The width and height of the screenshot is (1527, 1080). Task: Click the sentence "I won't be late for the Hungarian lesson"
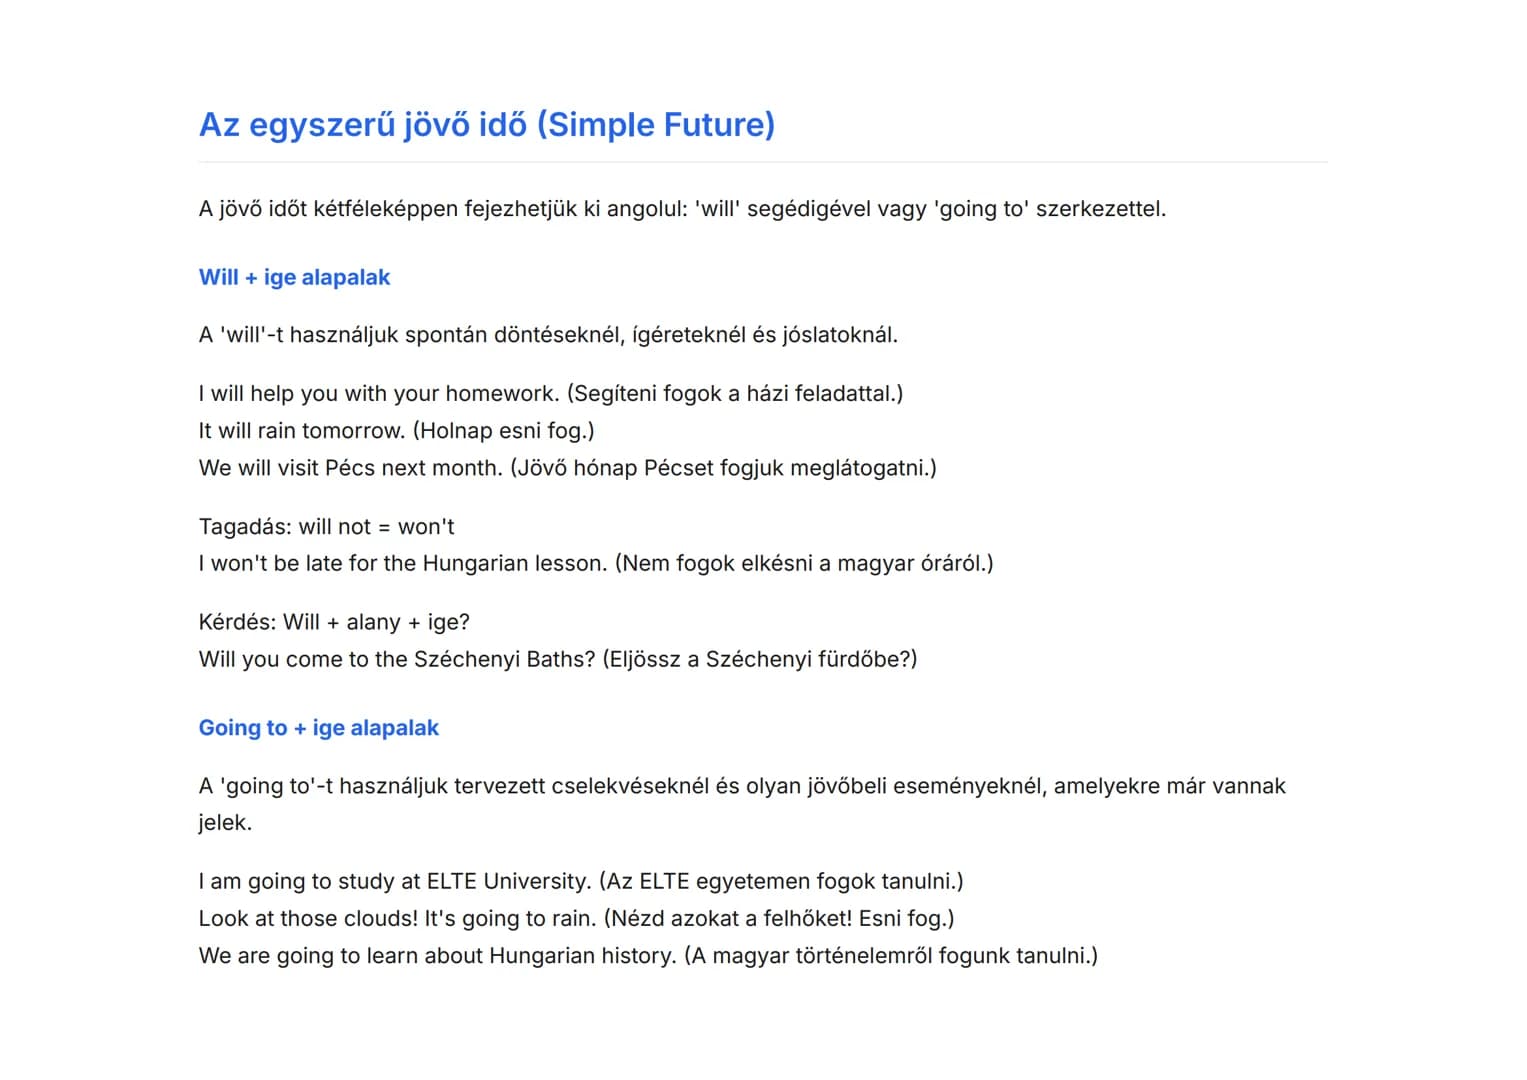(402, 564)
